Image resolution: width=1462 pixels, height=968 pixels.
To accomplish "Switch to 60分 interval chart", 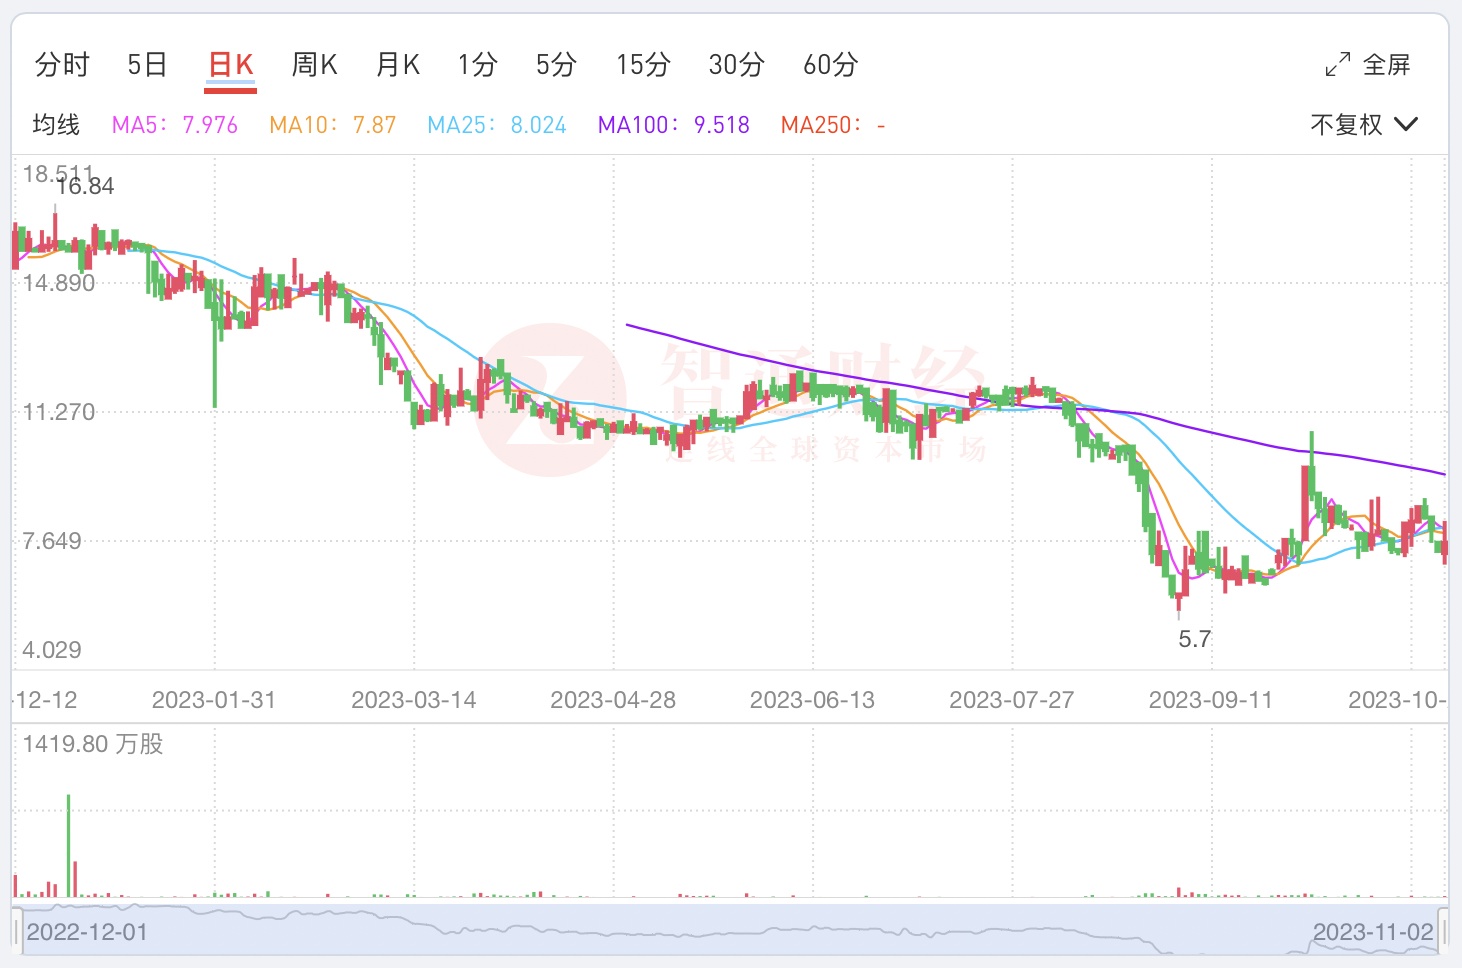I will tap(830, 65).
